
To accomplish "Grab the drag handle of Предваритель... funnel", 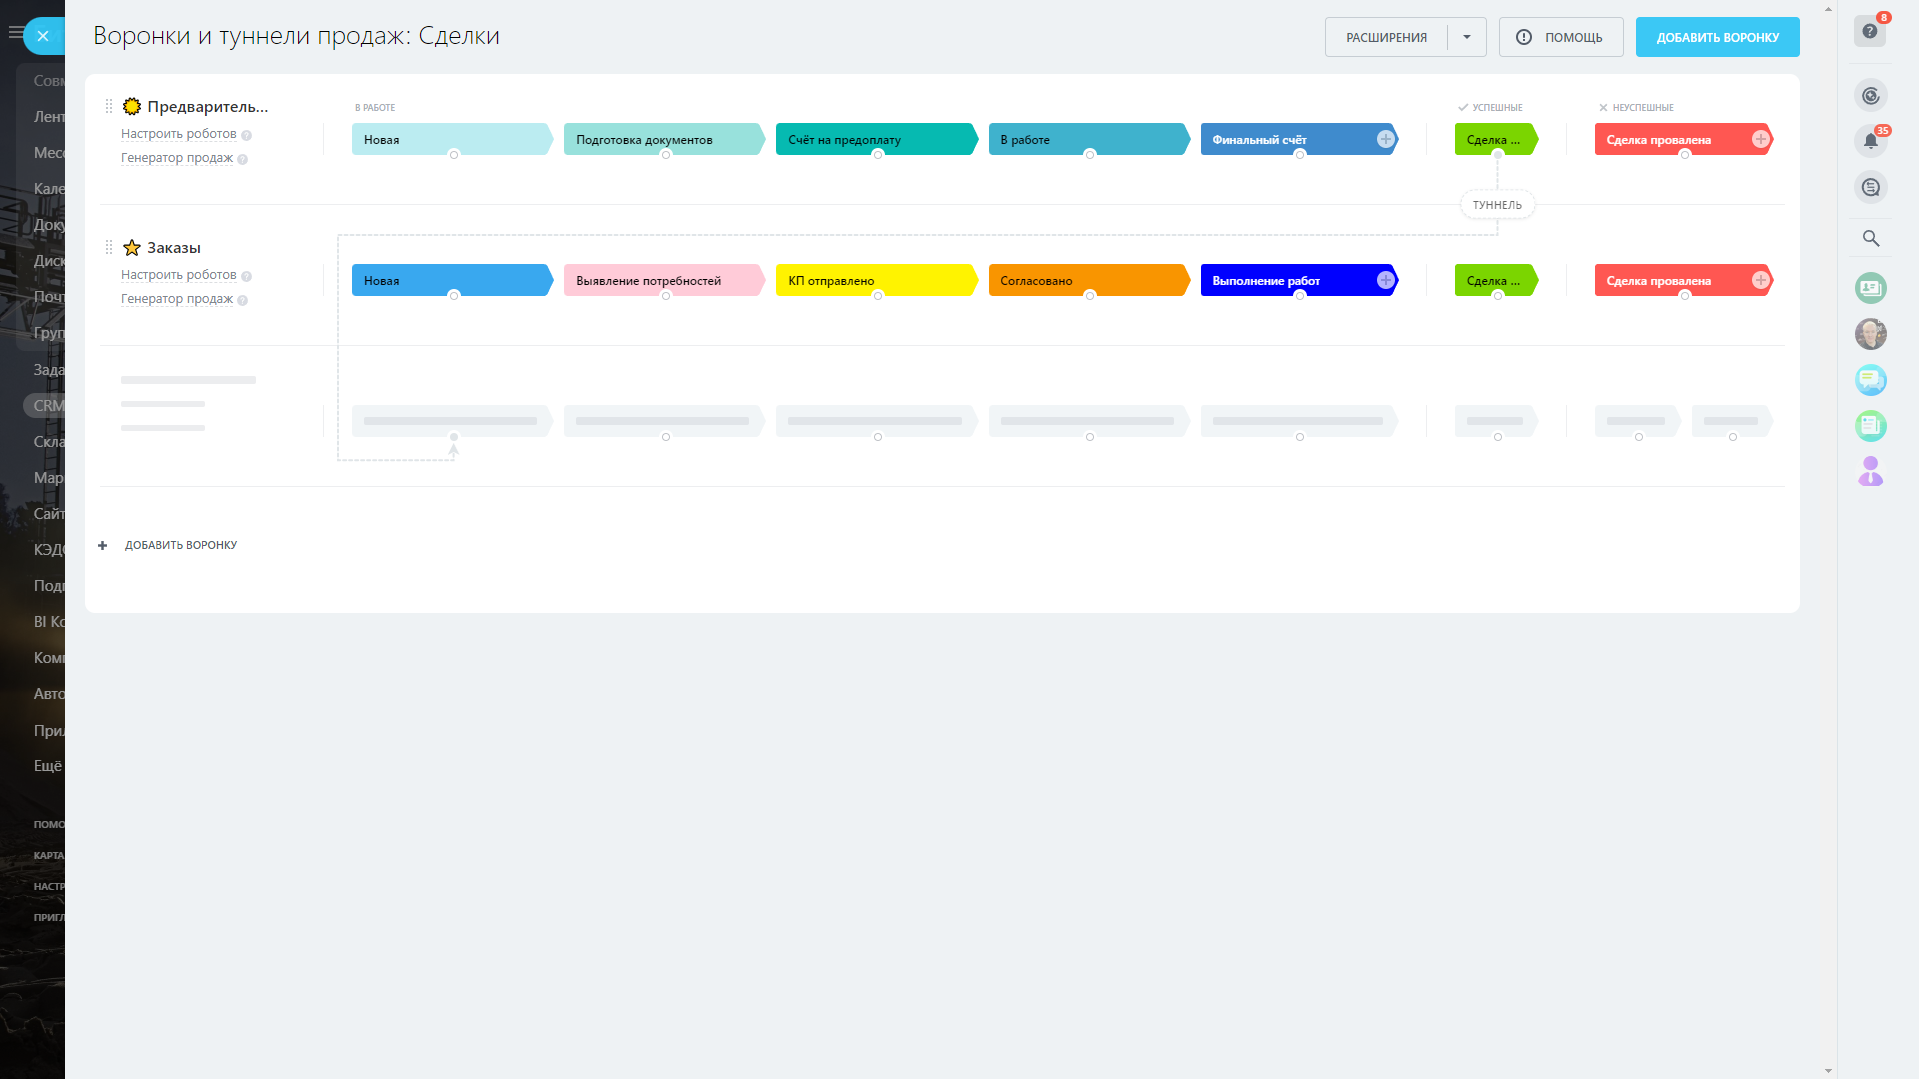I will pyautogui.click(x=109, y=106).
